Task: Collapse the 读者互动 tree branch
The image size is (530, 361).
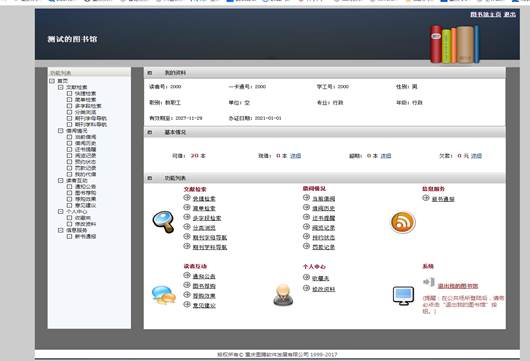Action: click(x=61, y=180)
